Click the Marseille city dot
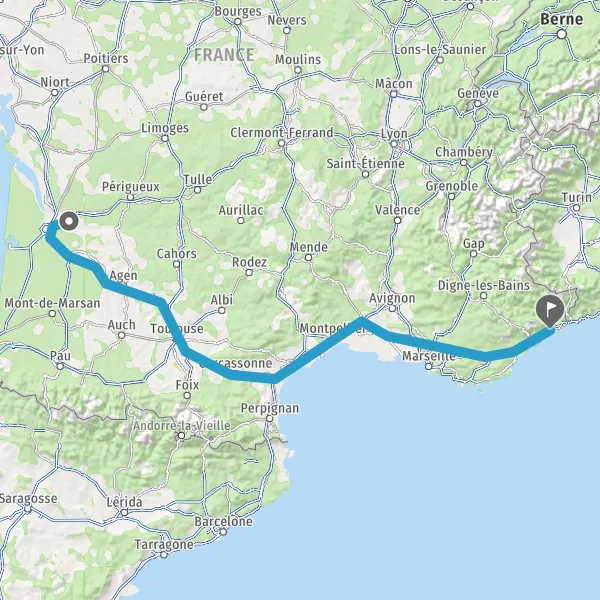600x600 pixels. pyautogui.click(x=429, y=366)
